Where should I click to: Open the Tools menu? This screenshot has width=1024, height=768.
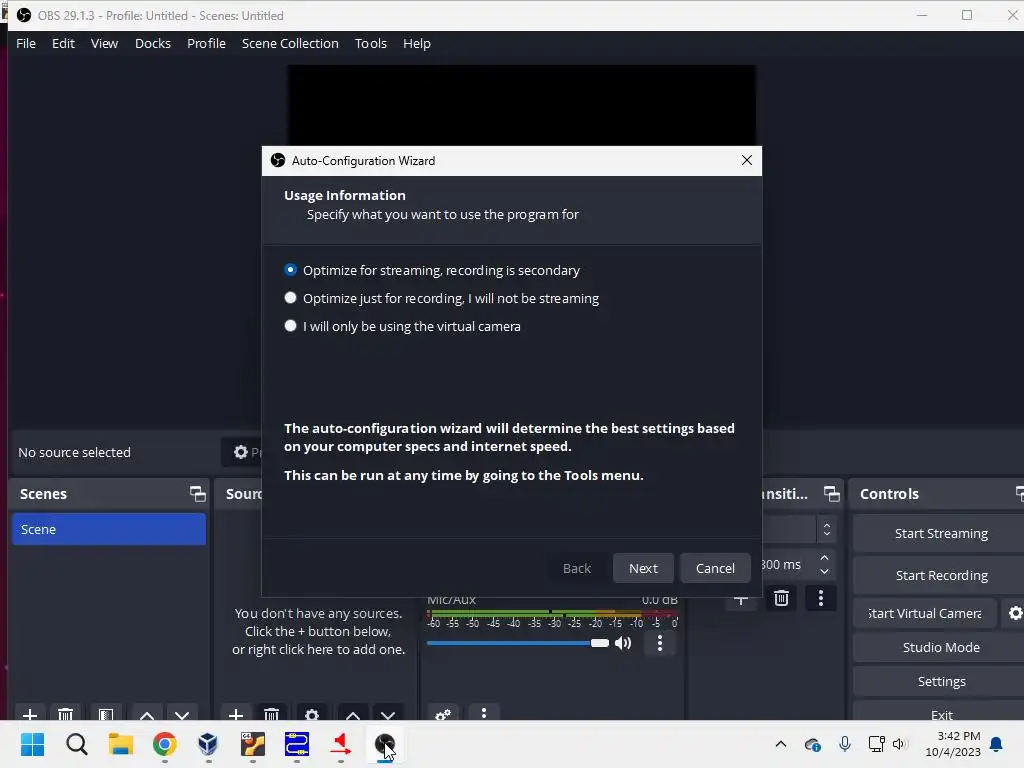click(371, 44)
